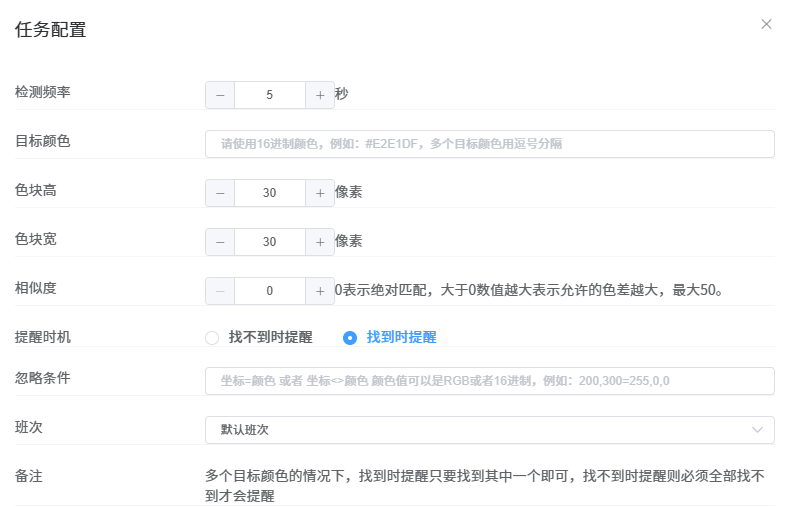Click the plus button for 检测频率

[320, 95]
